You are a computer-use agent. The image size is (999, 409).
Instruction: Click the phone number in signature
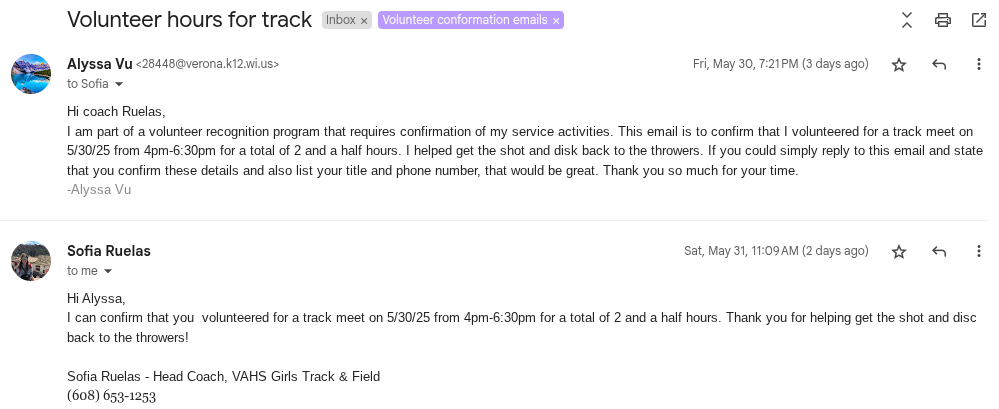tap(111, 396)
